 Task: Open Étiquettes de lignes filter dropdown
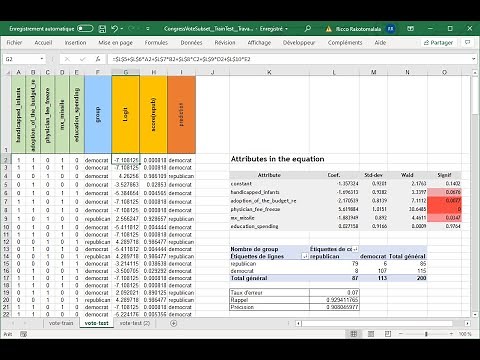(305, 256)
